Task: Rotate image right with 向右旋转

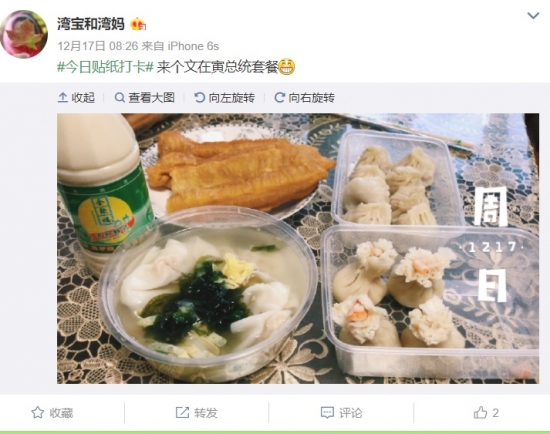Action: (x=311, y=98)
